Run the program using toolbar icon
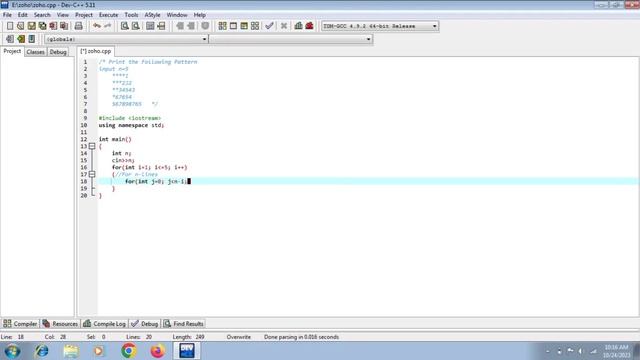Image resolution: width=640 pixels, height=360 pixels. click(x=233, y=26)
